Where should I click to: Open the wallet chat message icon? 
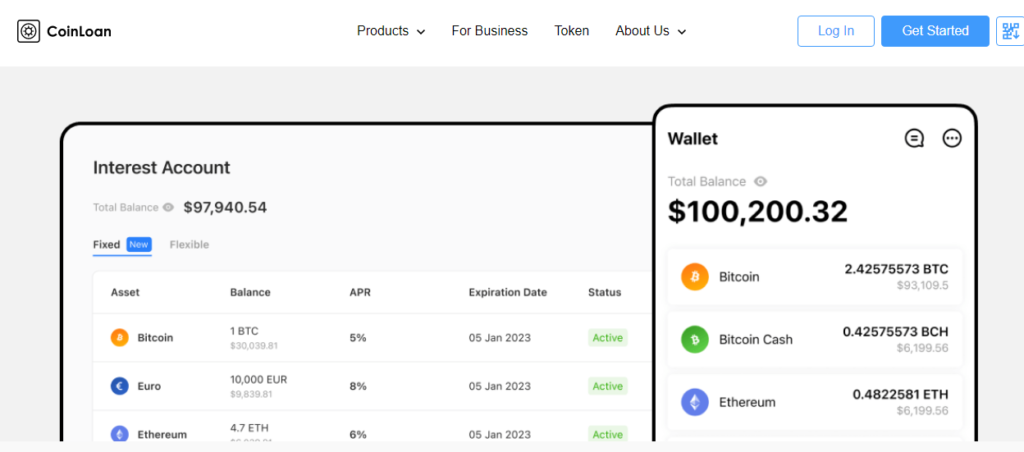(914, 138)
